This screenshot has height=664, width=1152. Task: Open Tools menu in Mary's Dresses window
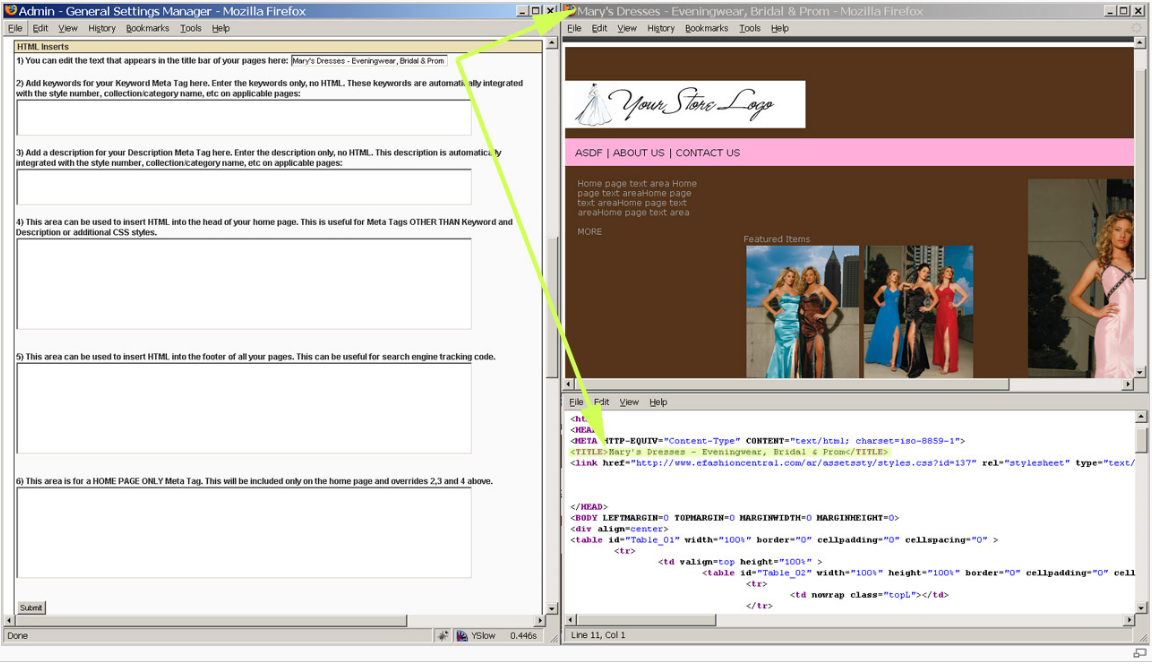coord(749,28)
